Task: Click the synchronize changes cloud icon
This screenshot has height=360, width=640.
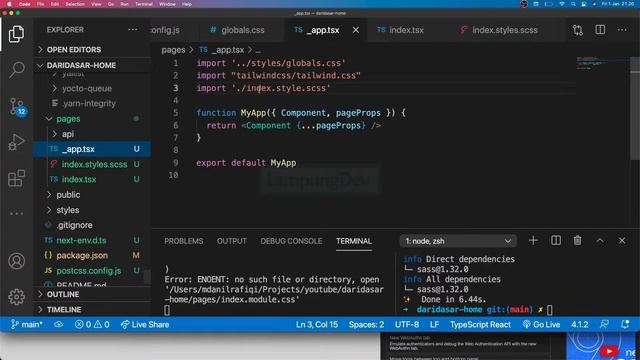Action: 58,324
